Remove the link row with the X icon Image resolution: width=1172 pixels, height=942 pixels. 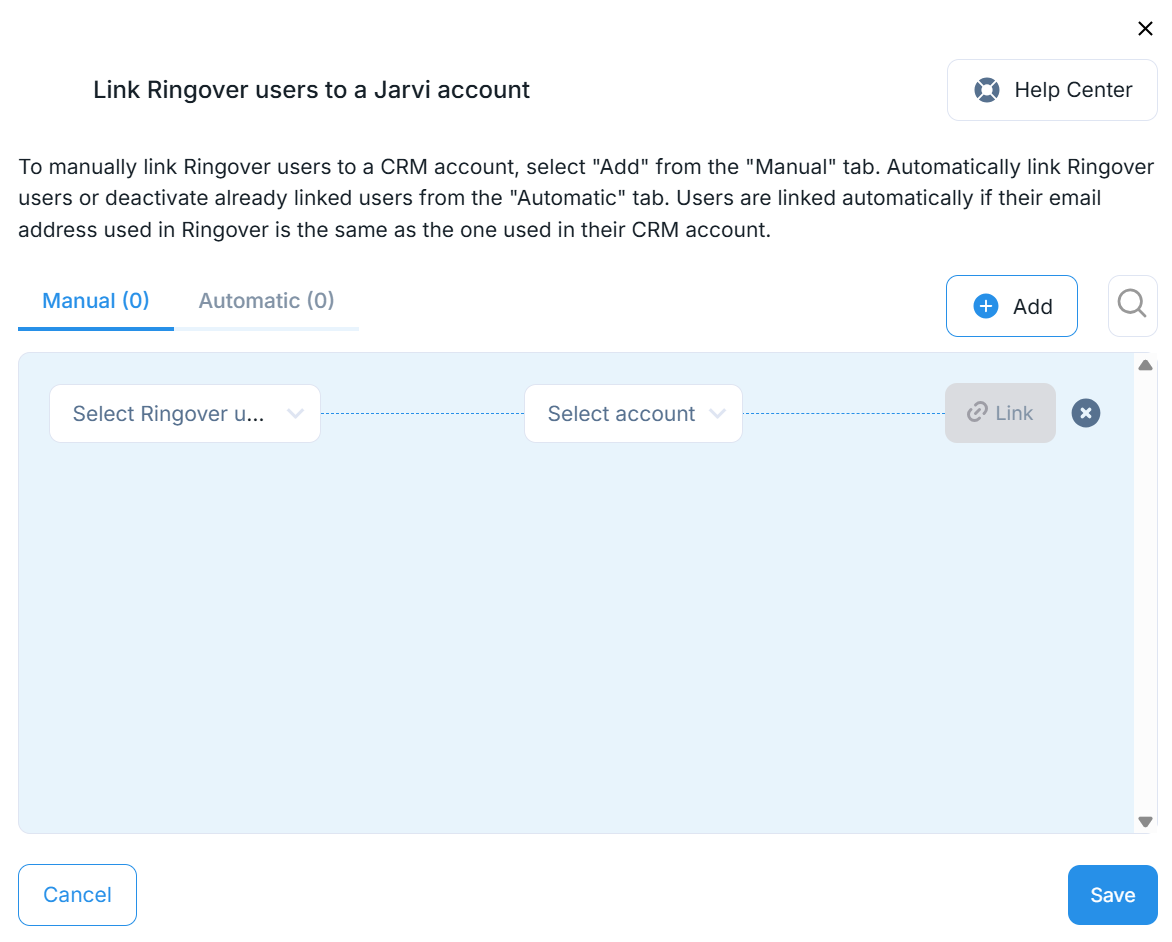coord(1085,413)
